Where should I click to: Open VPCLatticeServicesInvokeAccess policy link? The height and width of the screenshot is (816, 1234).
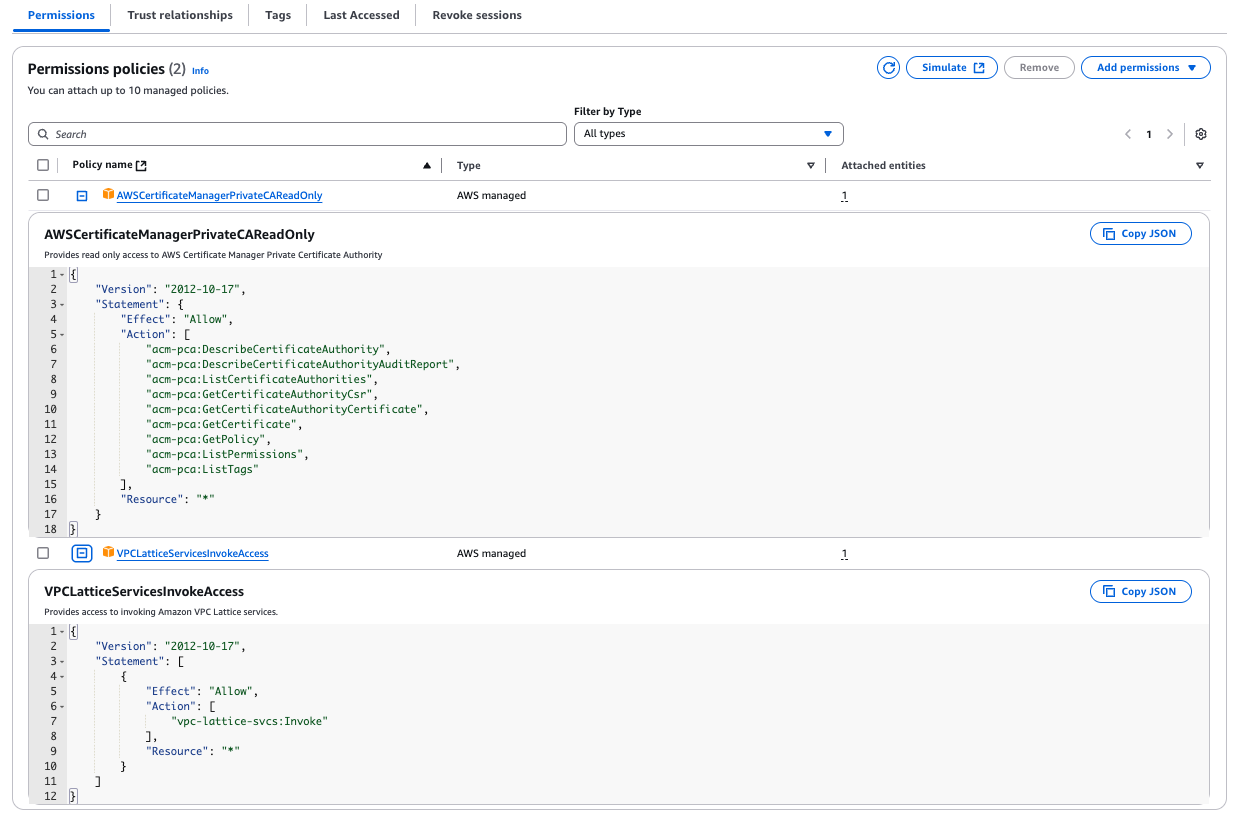tap(192, 553)
